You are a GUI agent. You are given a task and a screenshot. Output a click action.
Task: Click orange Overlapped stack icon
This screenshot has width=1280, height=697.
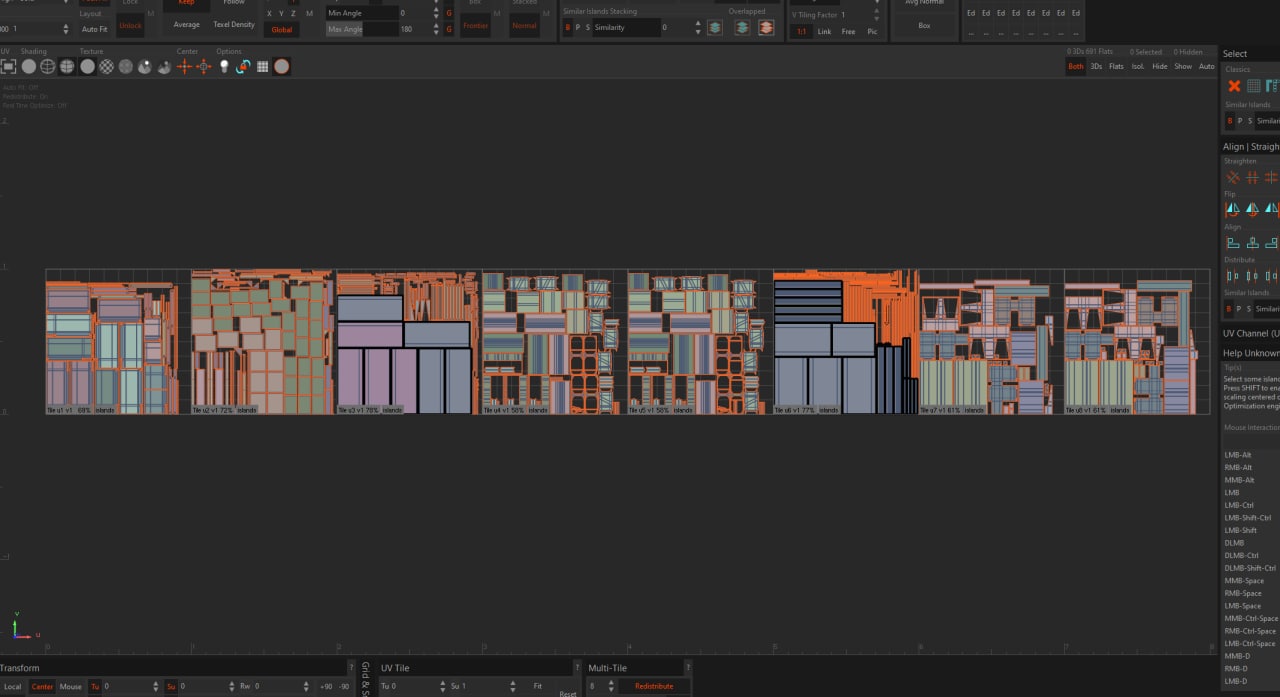tap(766, 28)
